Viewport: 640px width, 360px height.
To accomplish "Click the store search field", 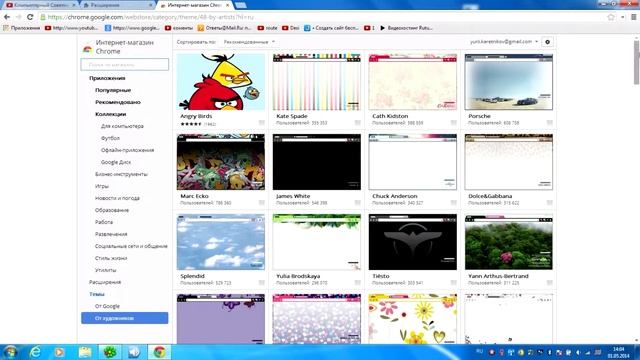I will [x=124, y=64].
